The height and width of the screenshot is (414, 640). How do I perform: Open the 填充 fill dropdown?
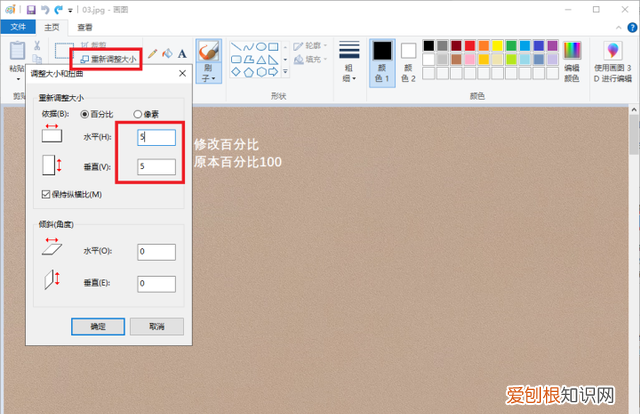click(310, 60)
